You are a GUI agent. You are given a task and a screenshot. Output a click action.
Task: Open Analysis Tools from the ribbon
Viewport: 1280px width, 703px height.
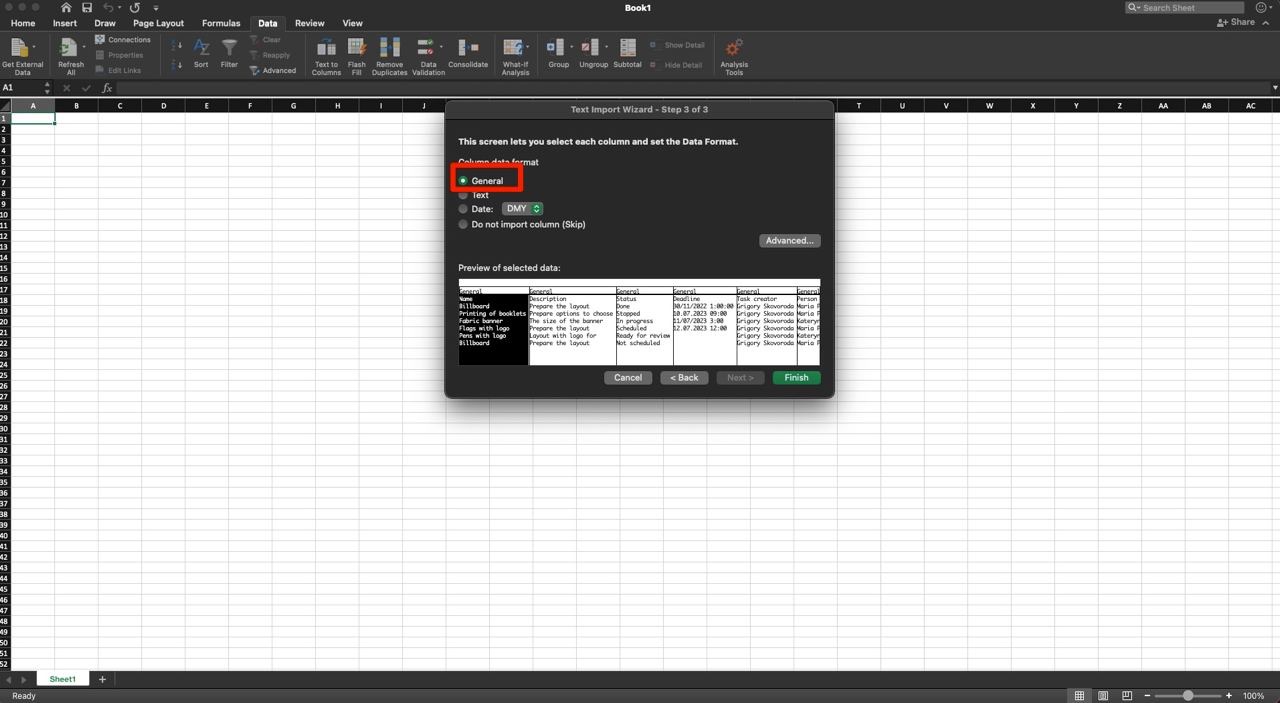pyautogui.click(x=734, y=48)
